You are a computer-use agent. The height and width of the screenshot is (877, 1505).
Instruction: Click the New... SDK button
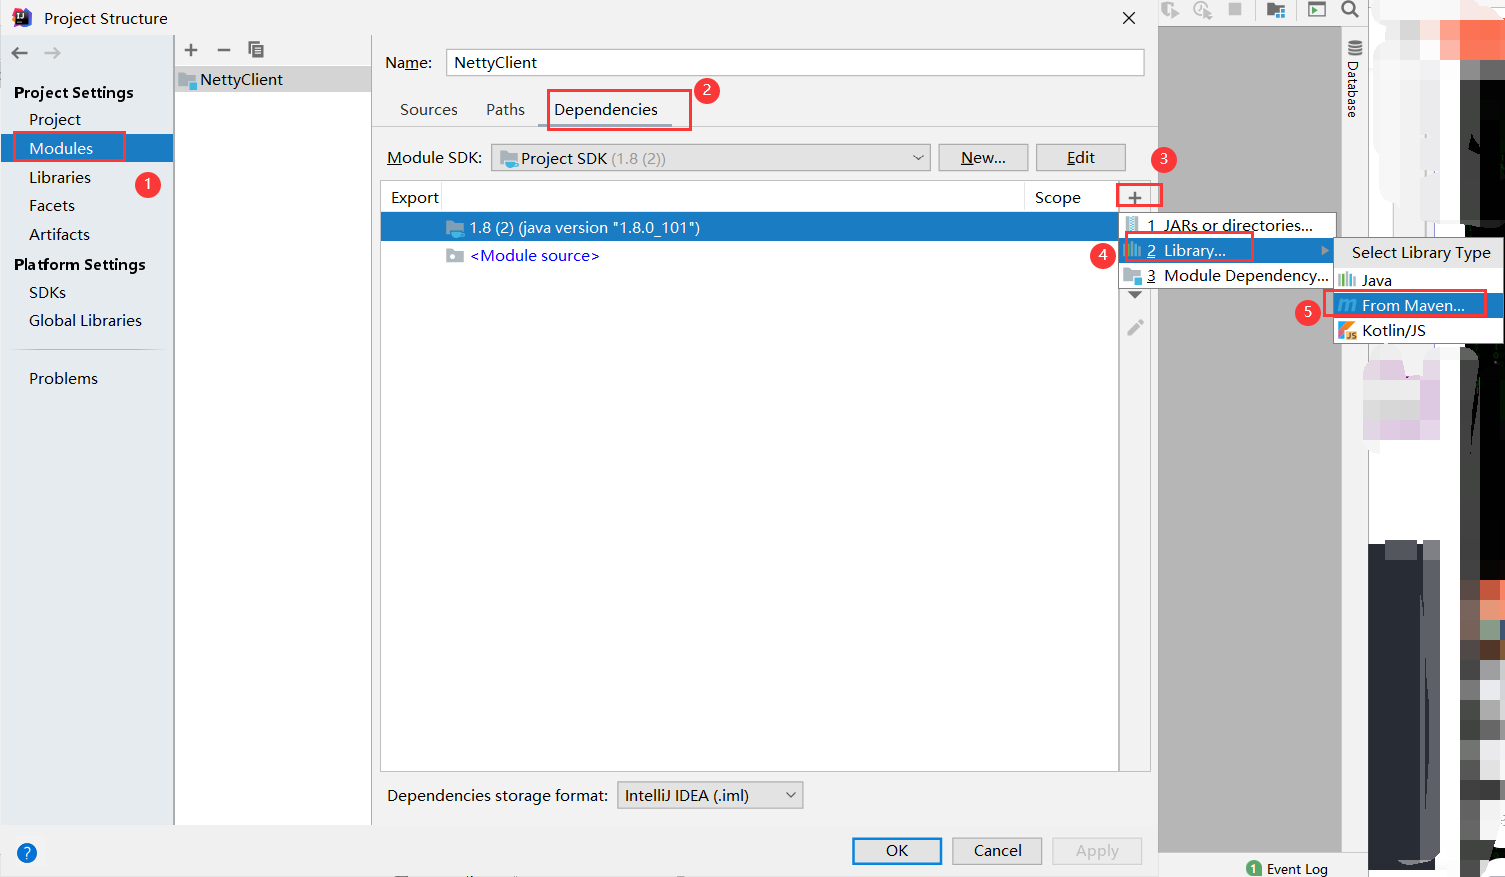click(x=983, y=158)
